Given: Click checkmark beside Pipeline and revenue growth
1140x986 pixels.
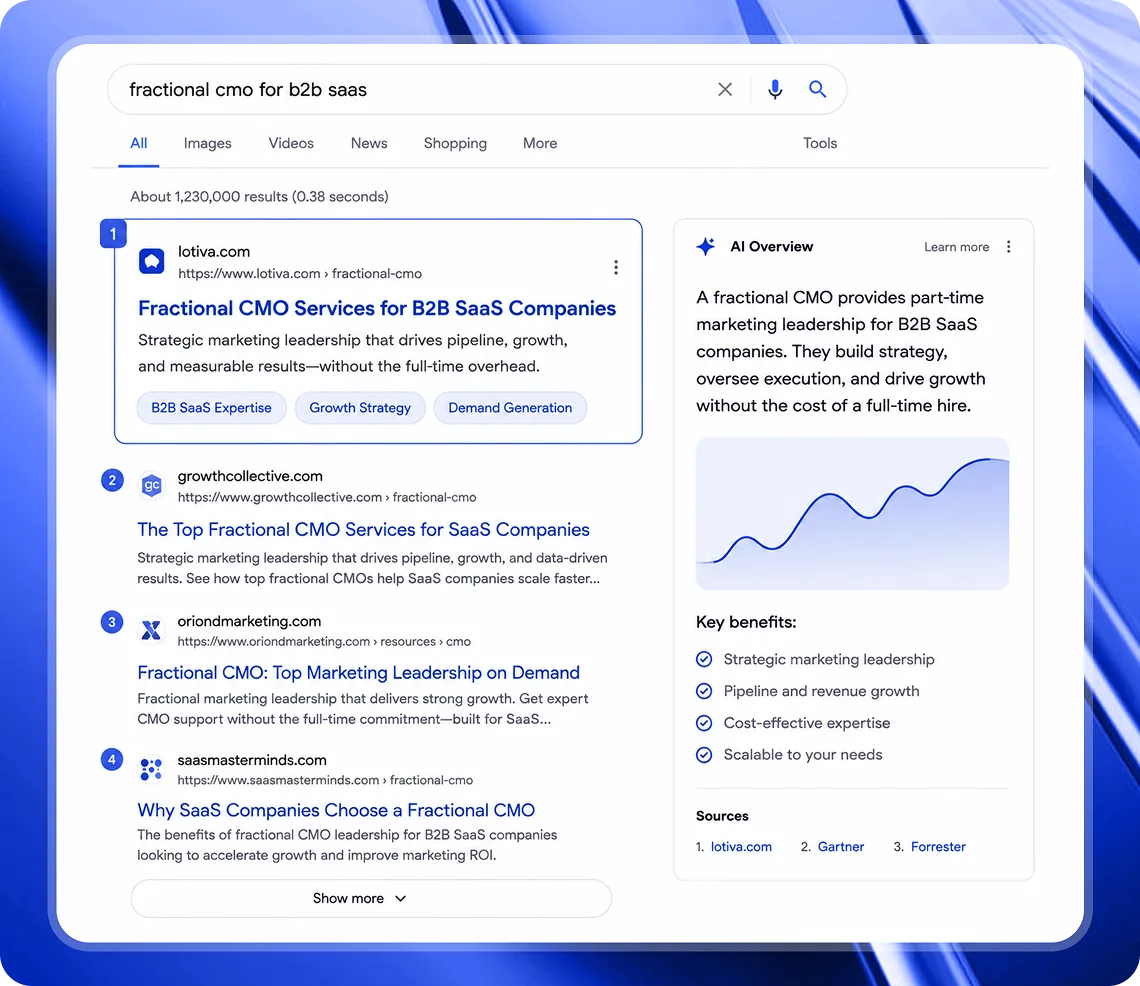Looking at the screenshot, I should click(704, 691).
